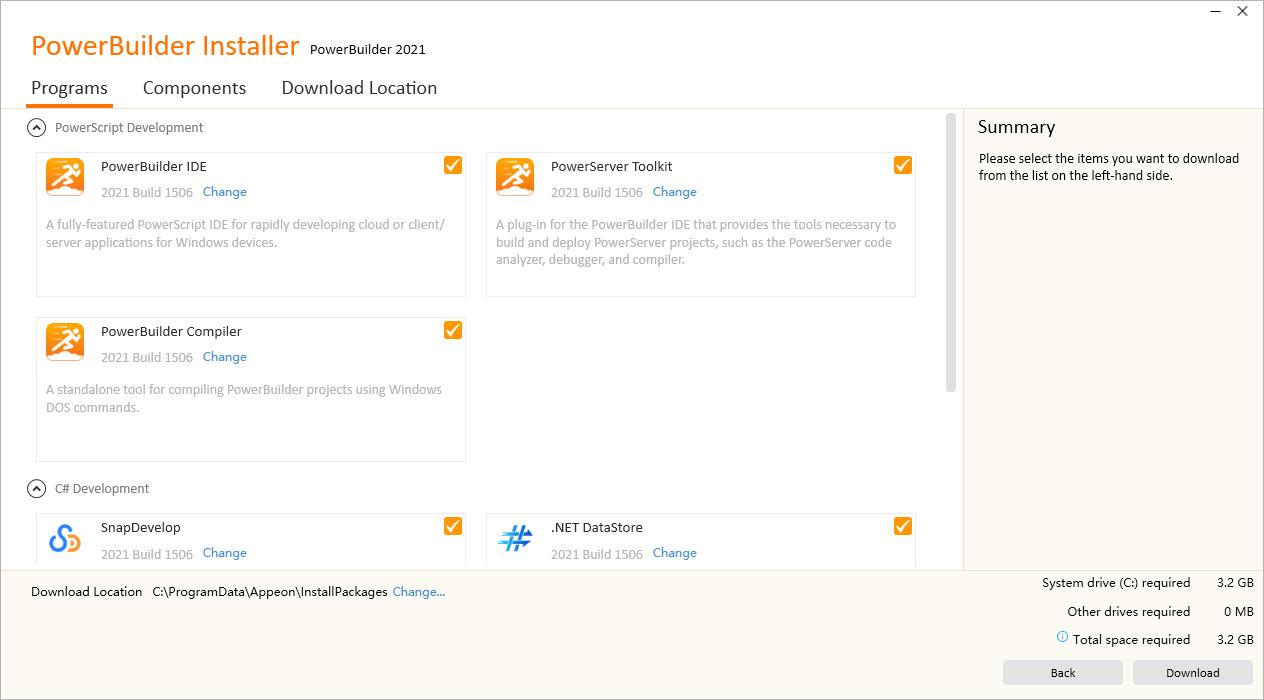Click the PowerBuilder IDE program icon

click(65, 177)
